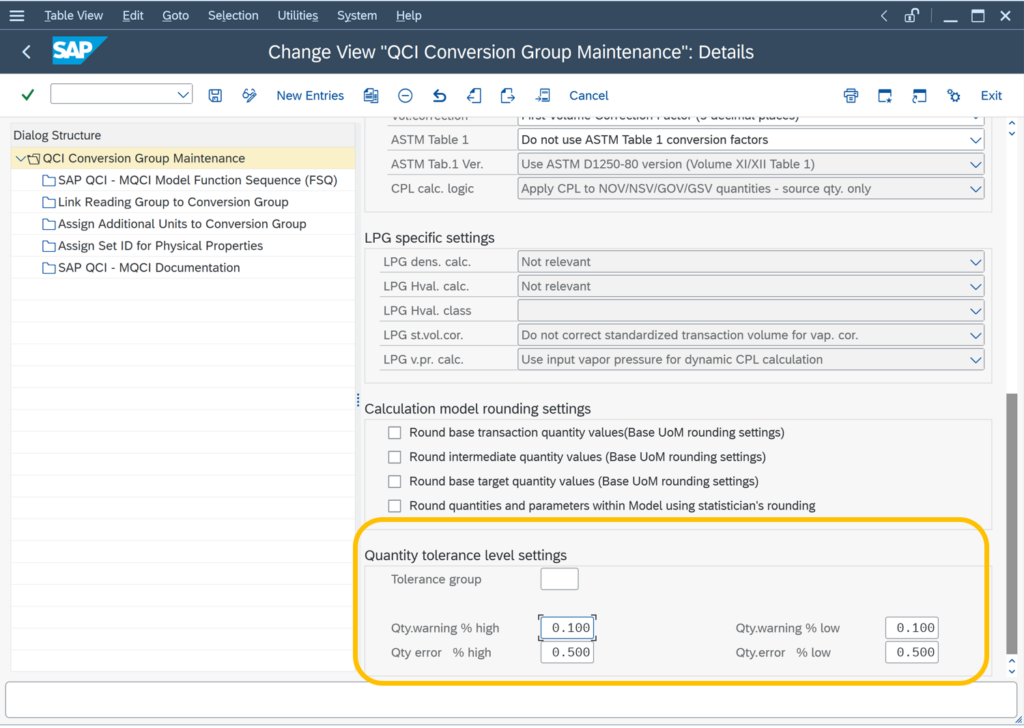This screenshot has width=1024, height=728.
Task: Click the Qty error % high field
Action: 567,652
